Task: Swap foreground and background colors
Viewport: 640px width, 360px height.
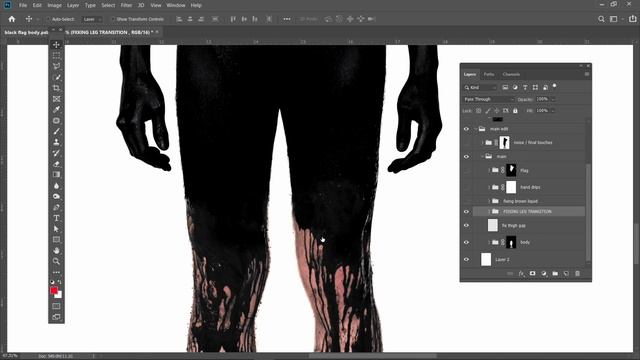Action: click(60, 282)
